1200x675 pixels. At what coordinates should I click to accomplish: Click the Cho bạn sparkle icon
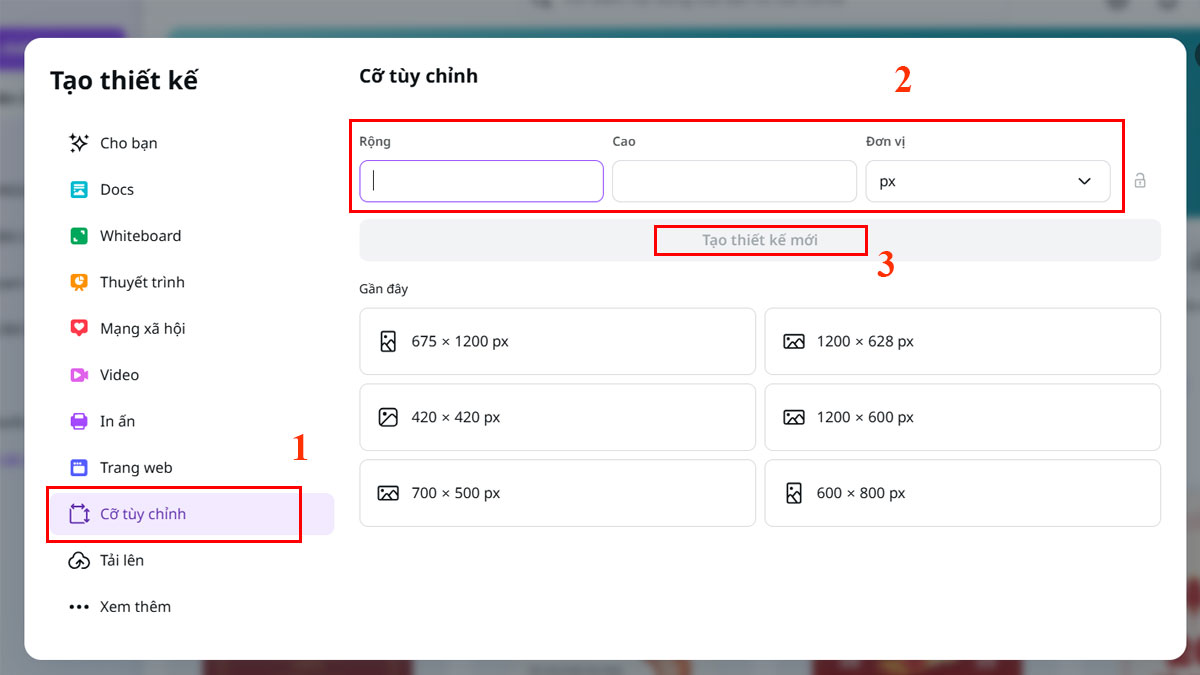[79, 143]
